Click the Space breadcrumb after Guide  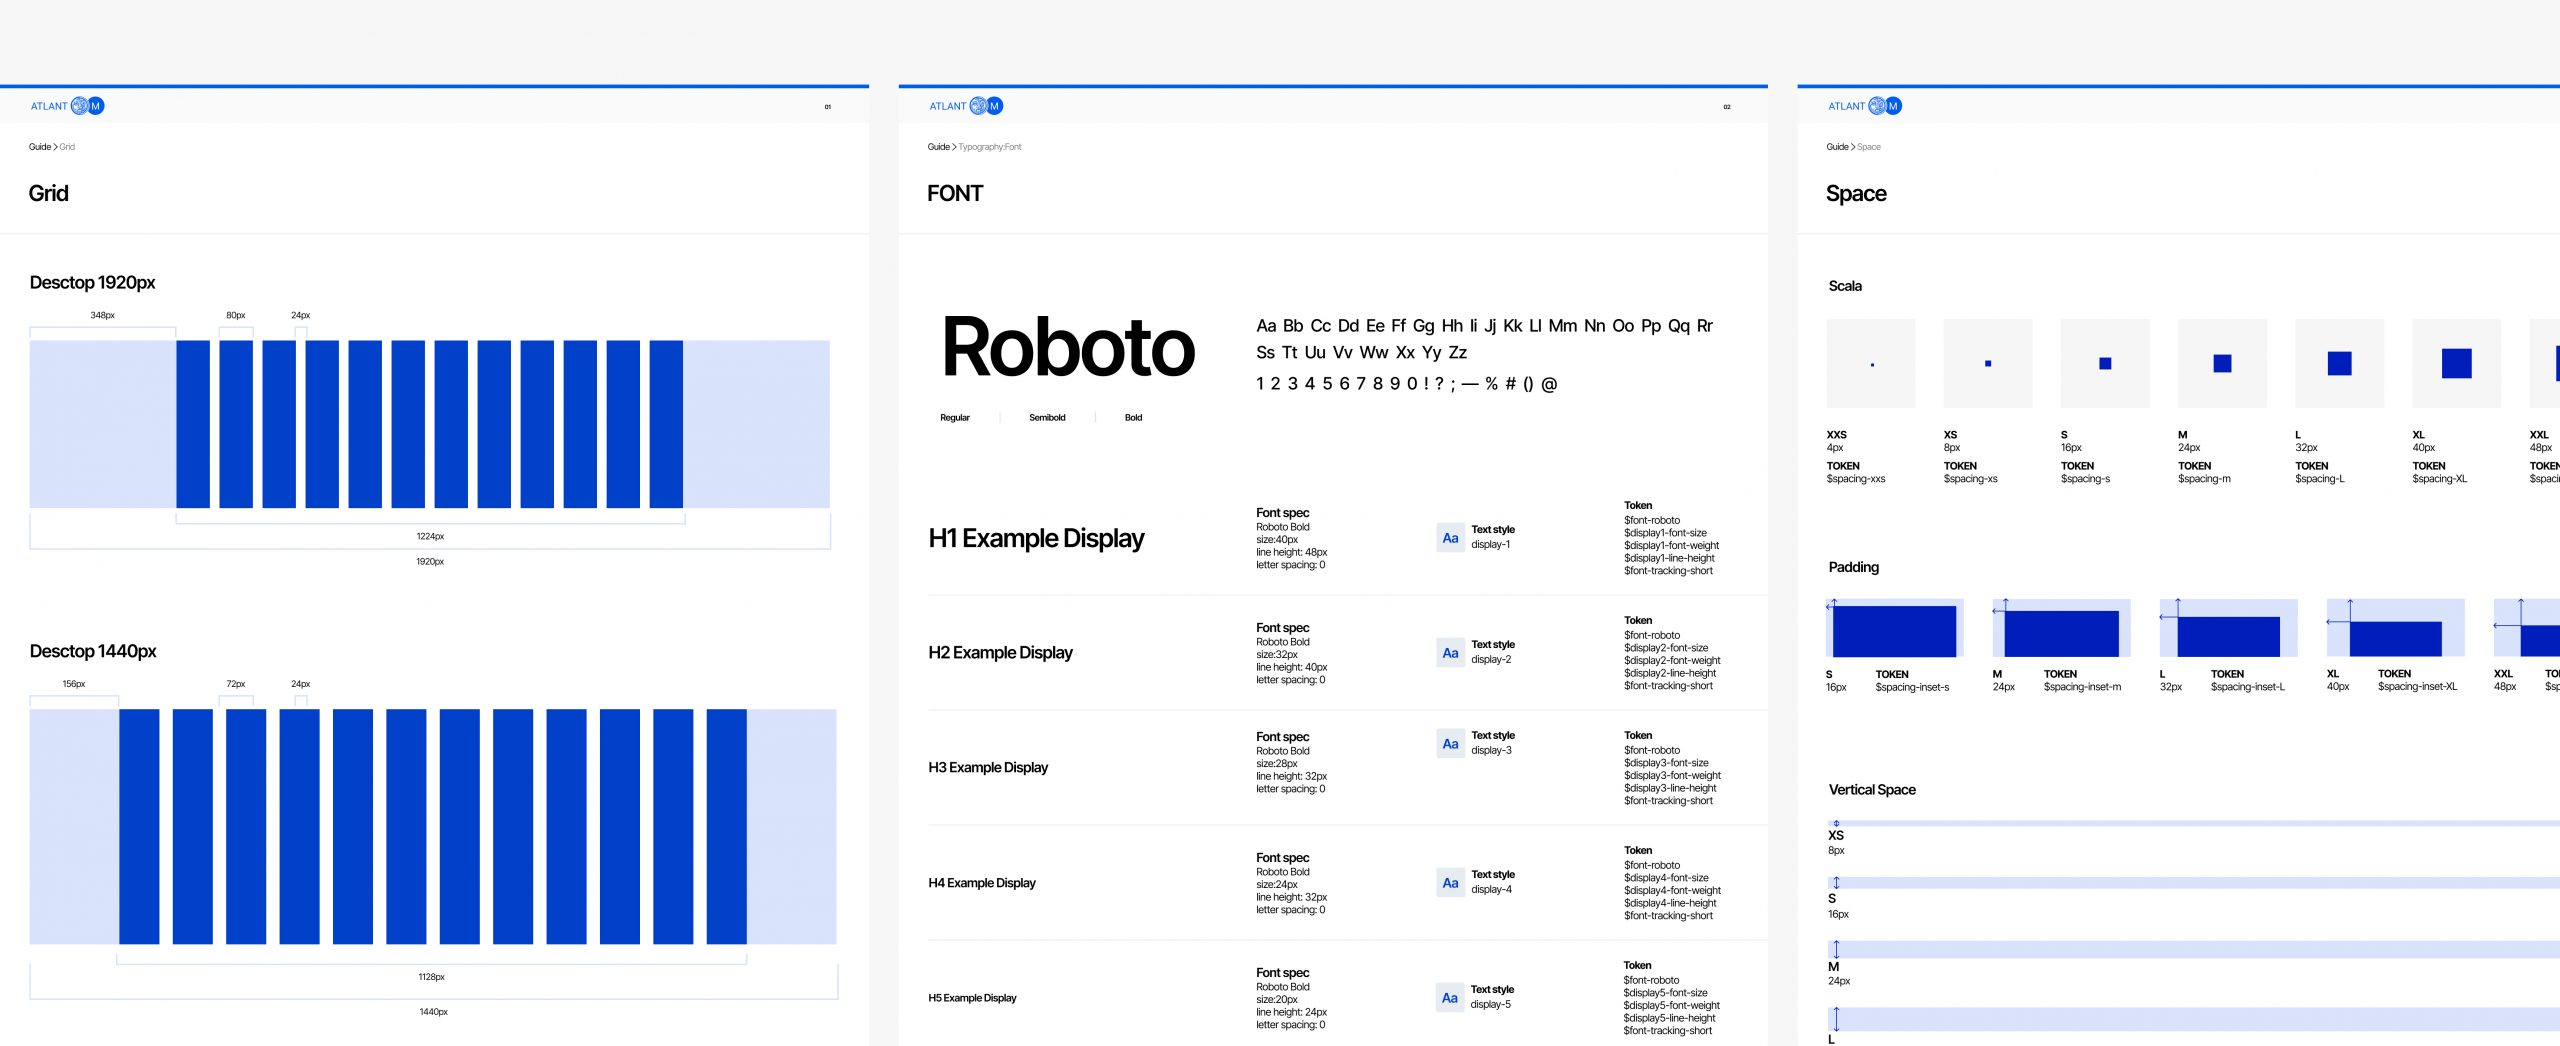(x=1868, y=147)
